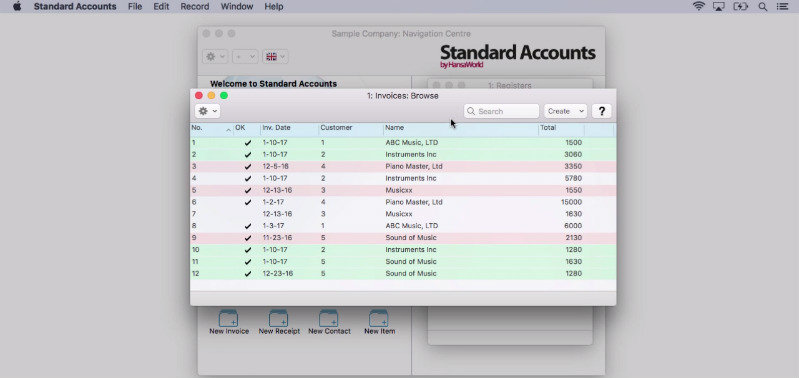Open Spotlight search in menu bar
The height and width of the screenshot is (378, 799).
pos(762,7)
